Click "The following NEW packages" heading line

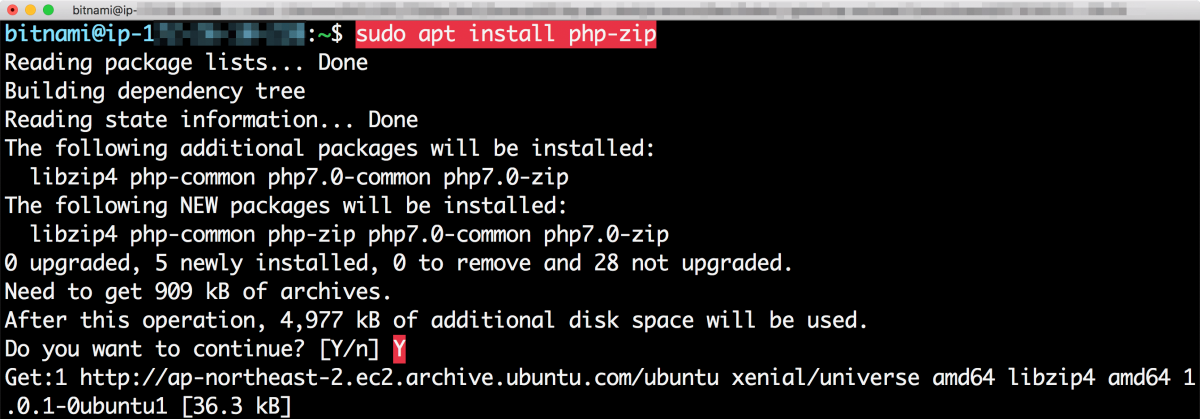(x=286, y=207)
